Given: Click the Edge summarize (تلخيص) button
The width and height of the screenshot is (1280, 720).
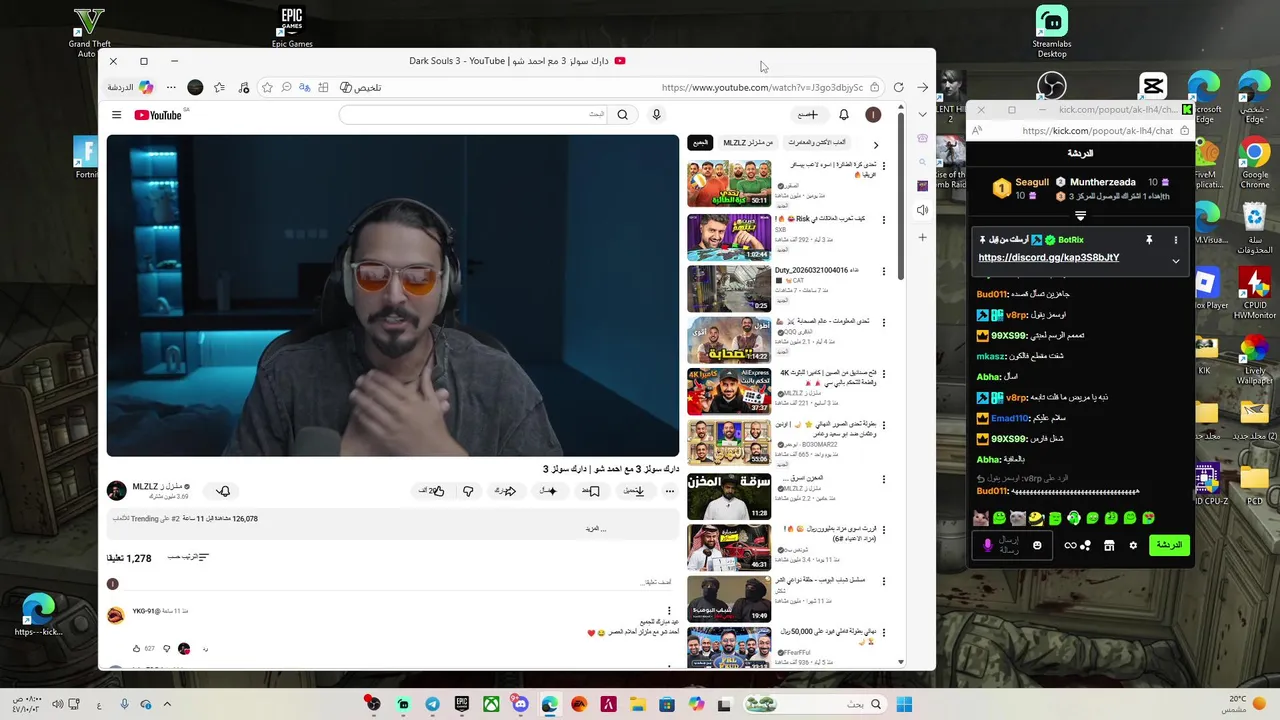Looking at the screenshot, I should (x=361, y=87).
